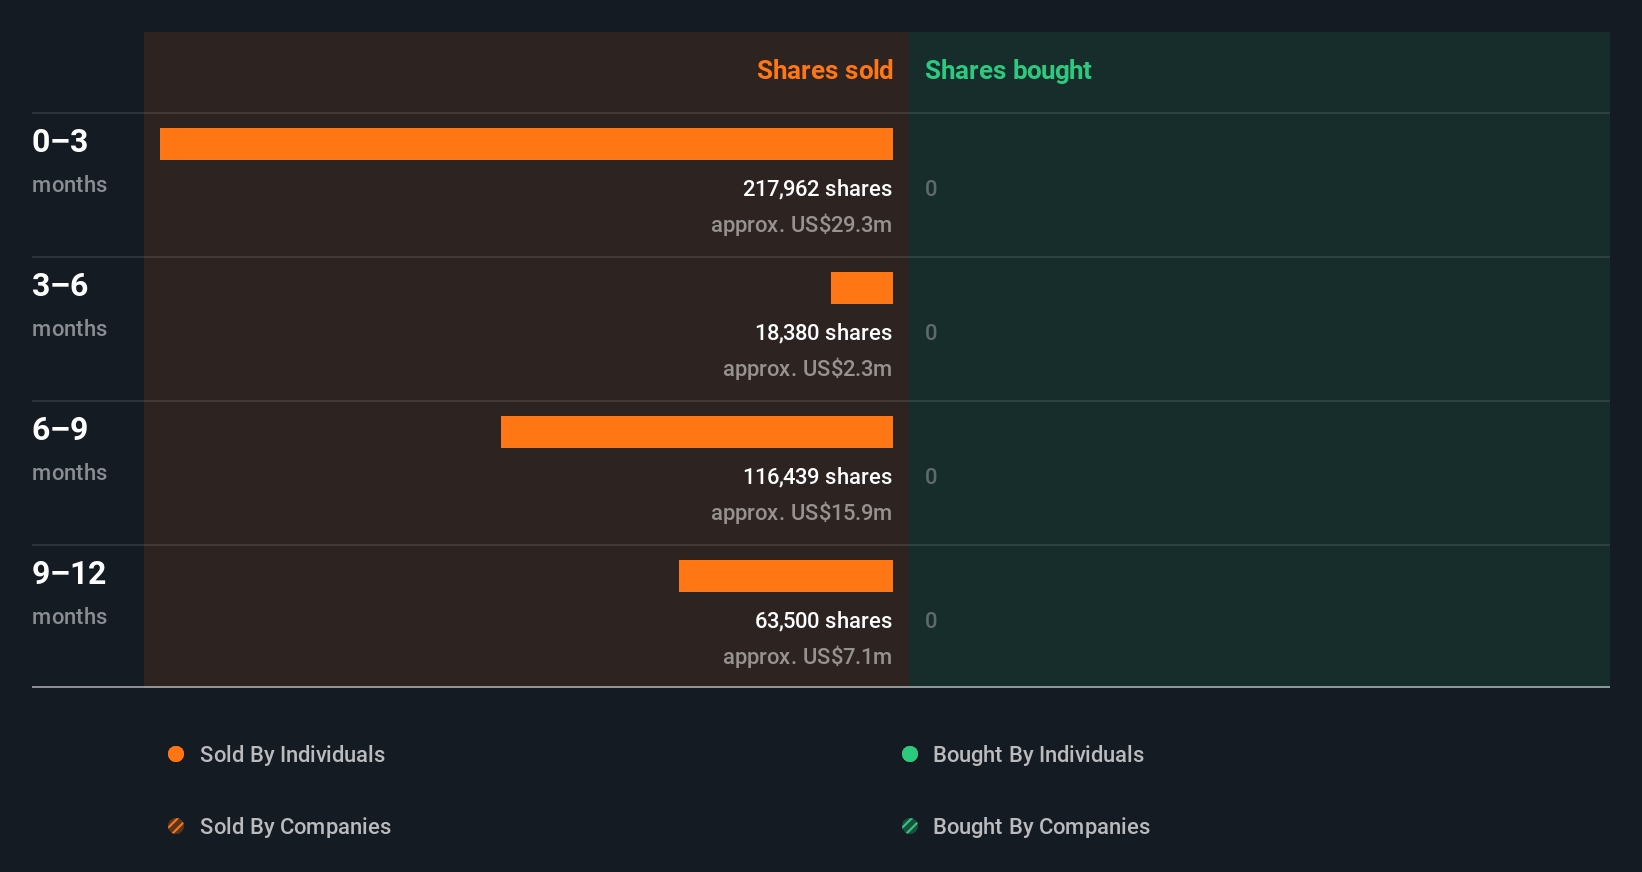Click the approx. US$7.1m amount text

pyautogui.click(x=807, y=656)
